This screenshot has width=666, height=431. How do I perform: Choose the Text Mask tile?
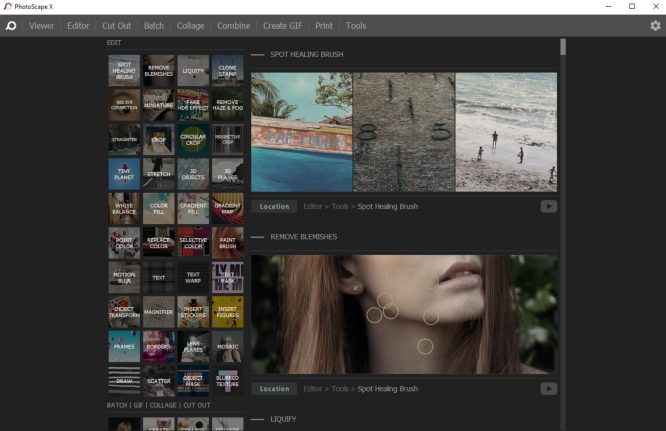pos(228,278)
